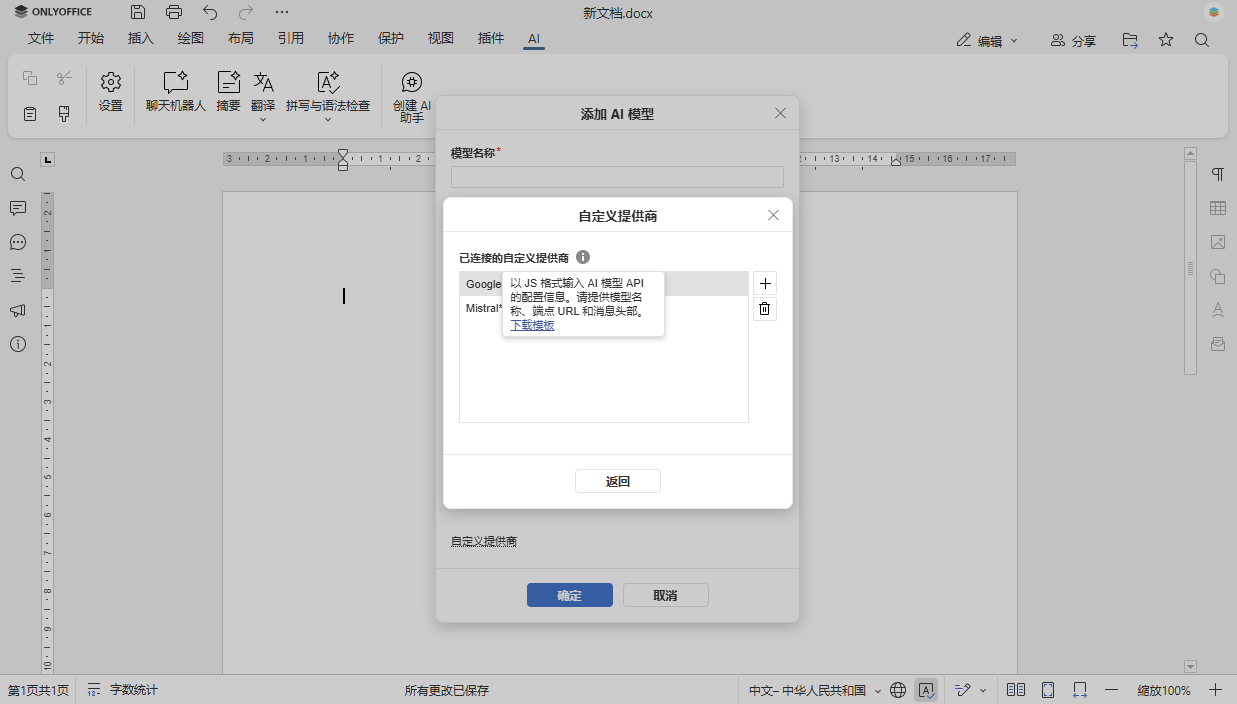Open the 文件 menu tab
The image size is (1237, 704).
[x=41, y=38]
